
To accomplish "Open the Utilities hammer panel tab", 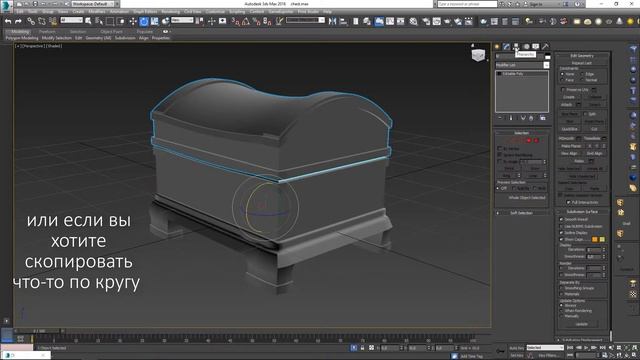I will pyautogui.click(x=545, y=46).
